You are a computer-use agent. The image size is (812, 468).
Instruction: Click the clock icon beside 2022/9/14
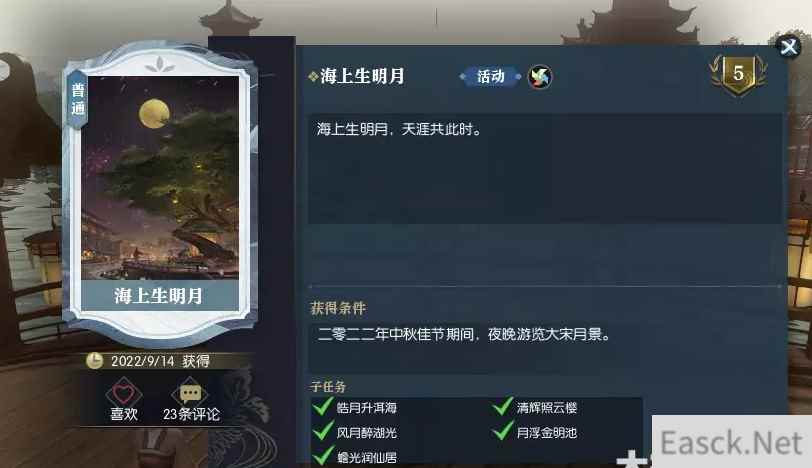point(94,360)
